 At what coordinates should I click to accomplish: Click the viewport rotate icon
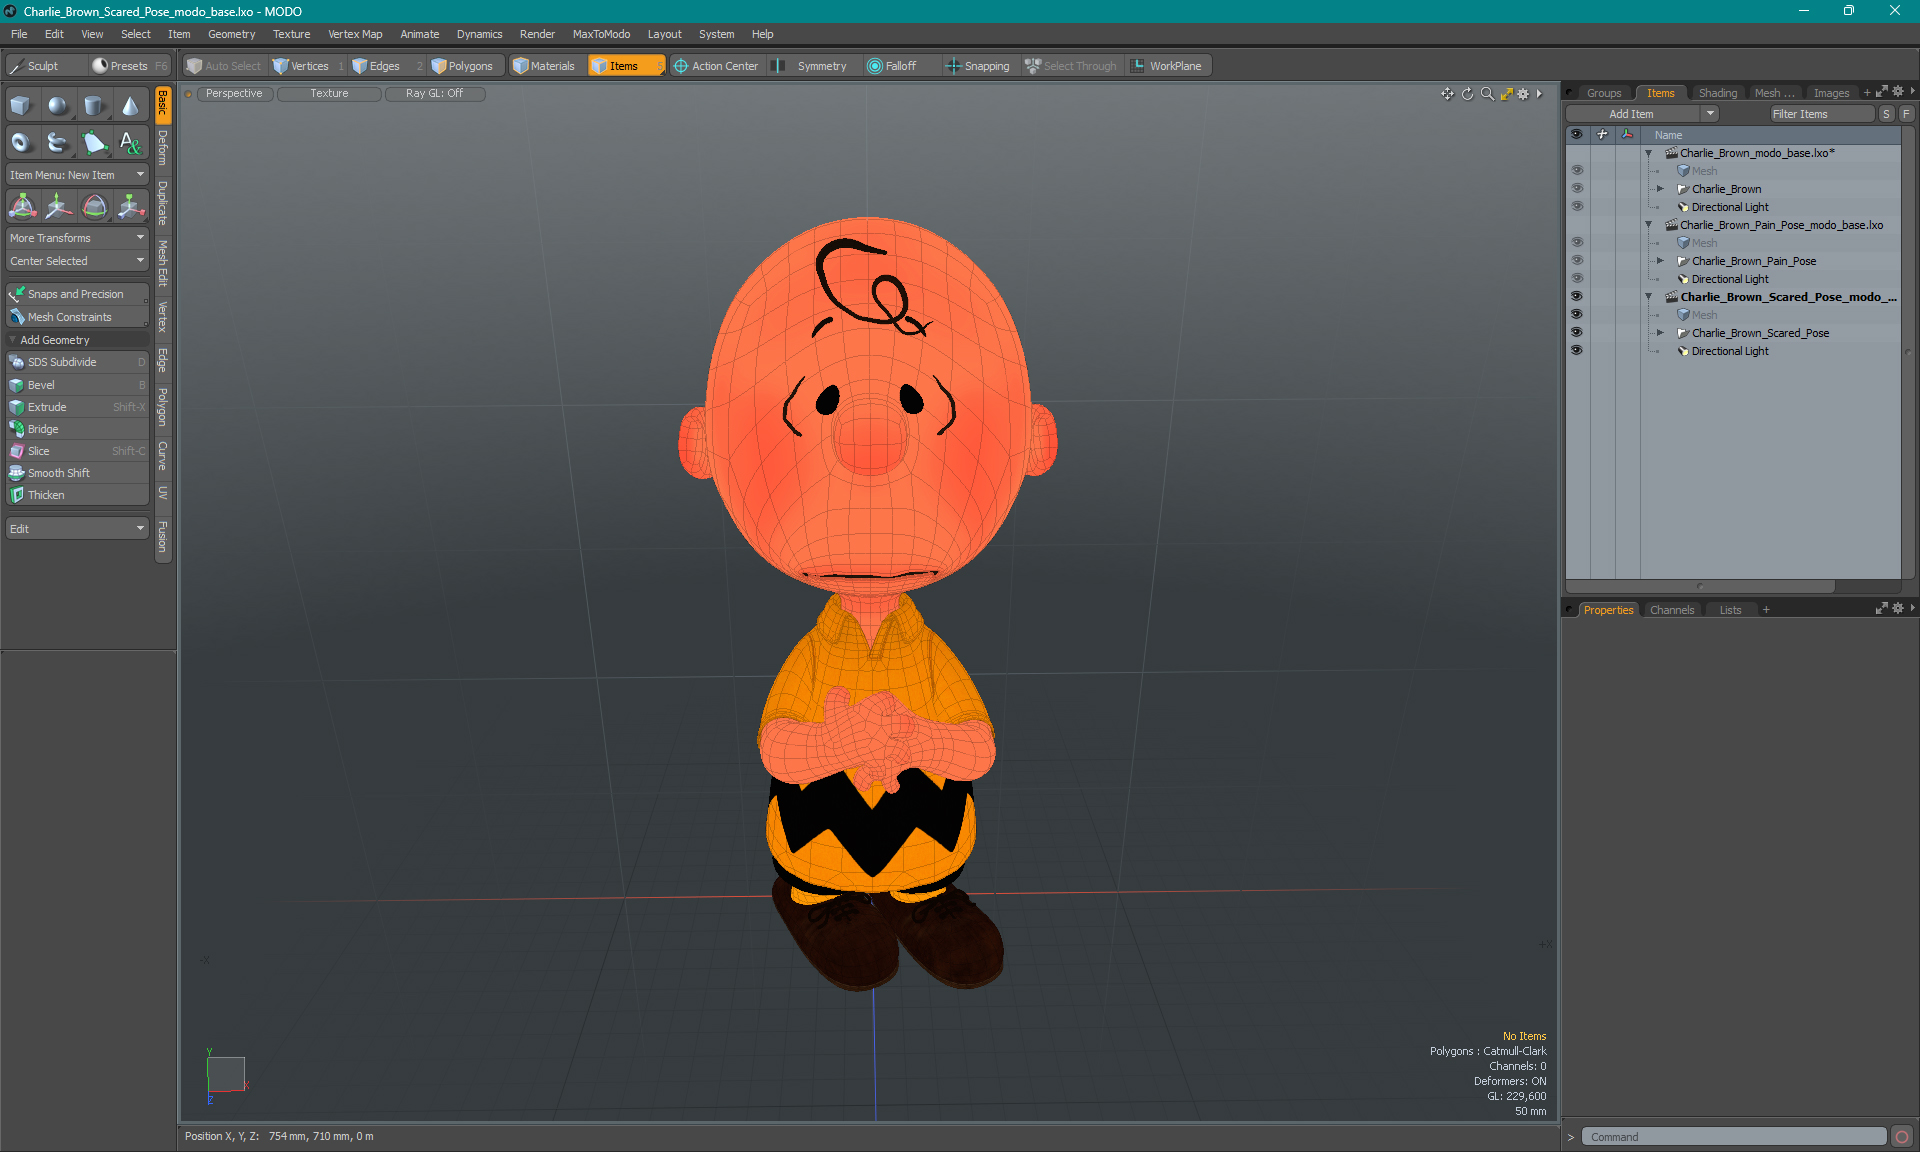pyautogui.click(x=1467, y=94)
